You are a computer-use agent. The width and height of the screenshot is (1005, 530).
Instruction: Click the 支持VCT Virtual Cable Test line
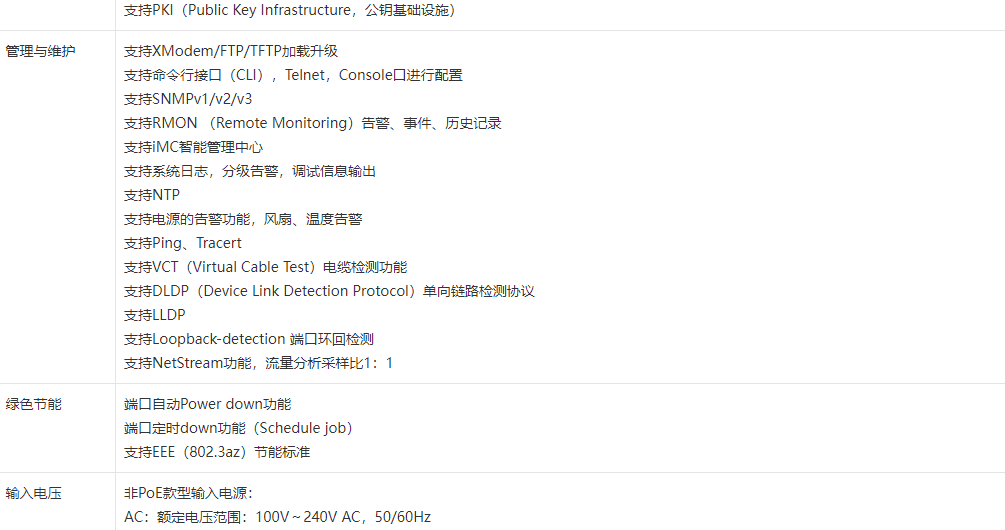tap(265, 267)
